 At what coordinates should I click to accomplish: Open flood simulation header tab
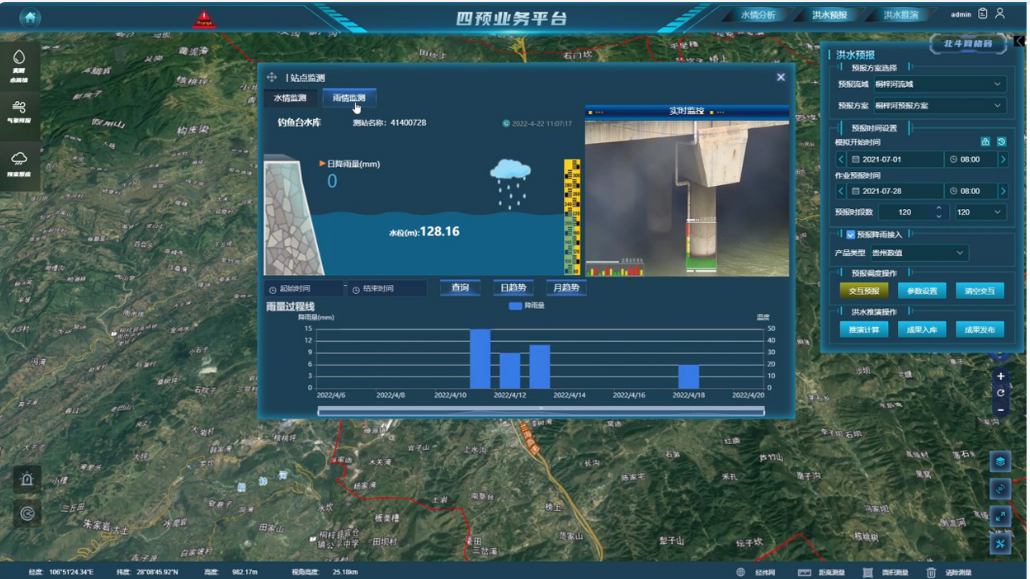point(901,14)
